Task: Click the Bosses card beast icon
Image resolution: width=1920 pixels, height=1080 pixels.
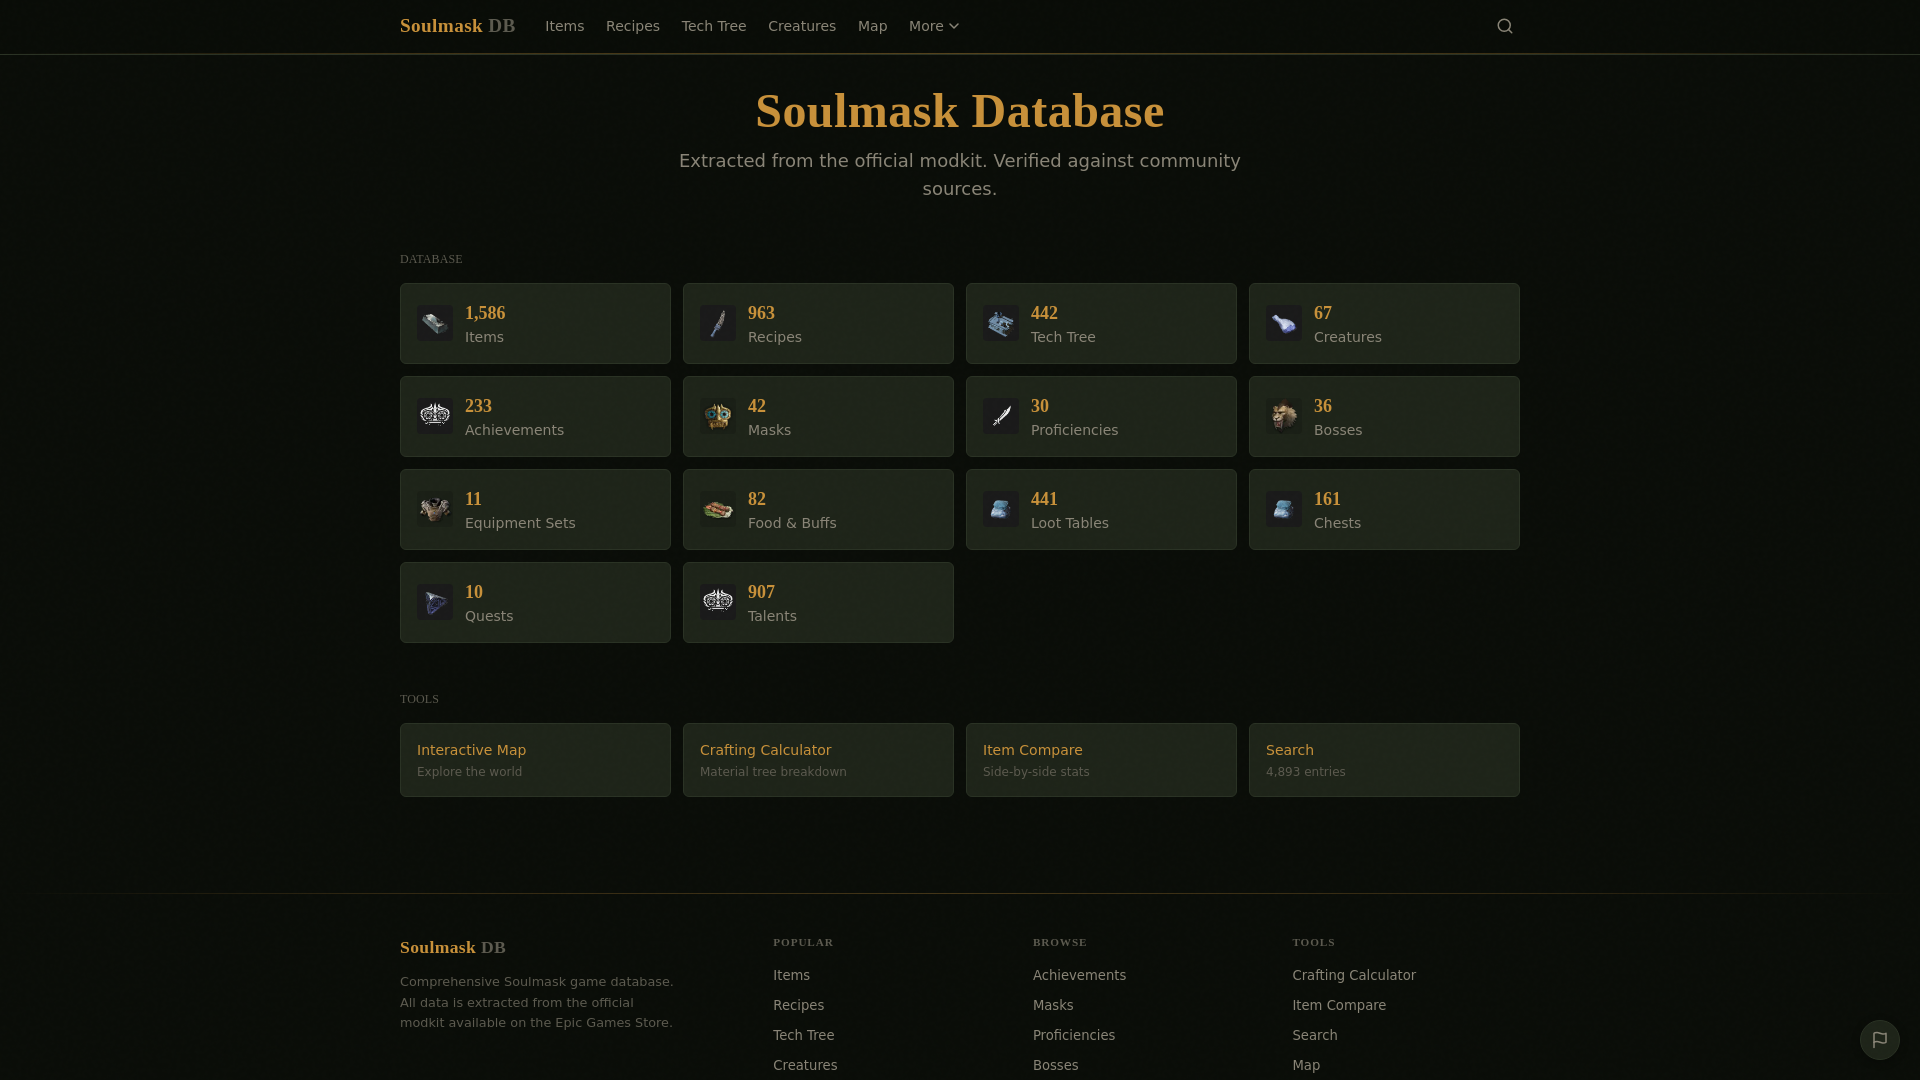Action: (1284, 416)
